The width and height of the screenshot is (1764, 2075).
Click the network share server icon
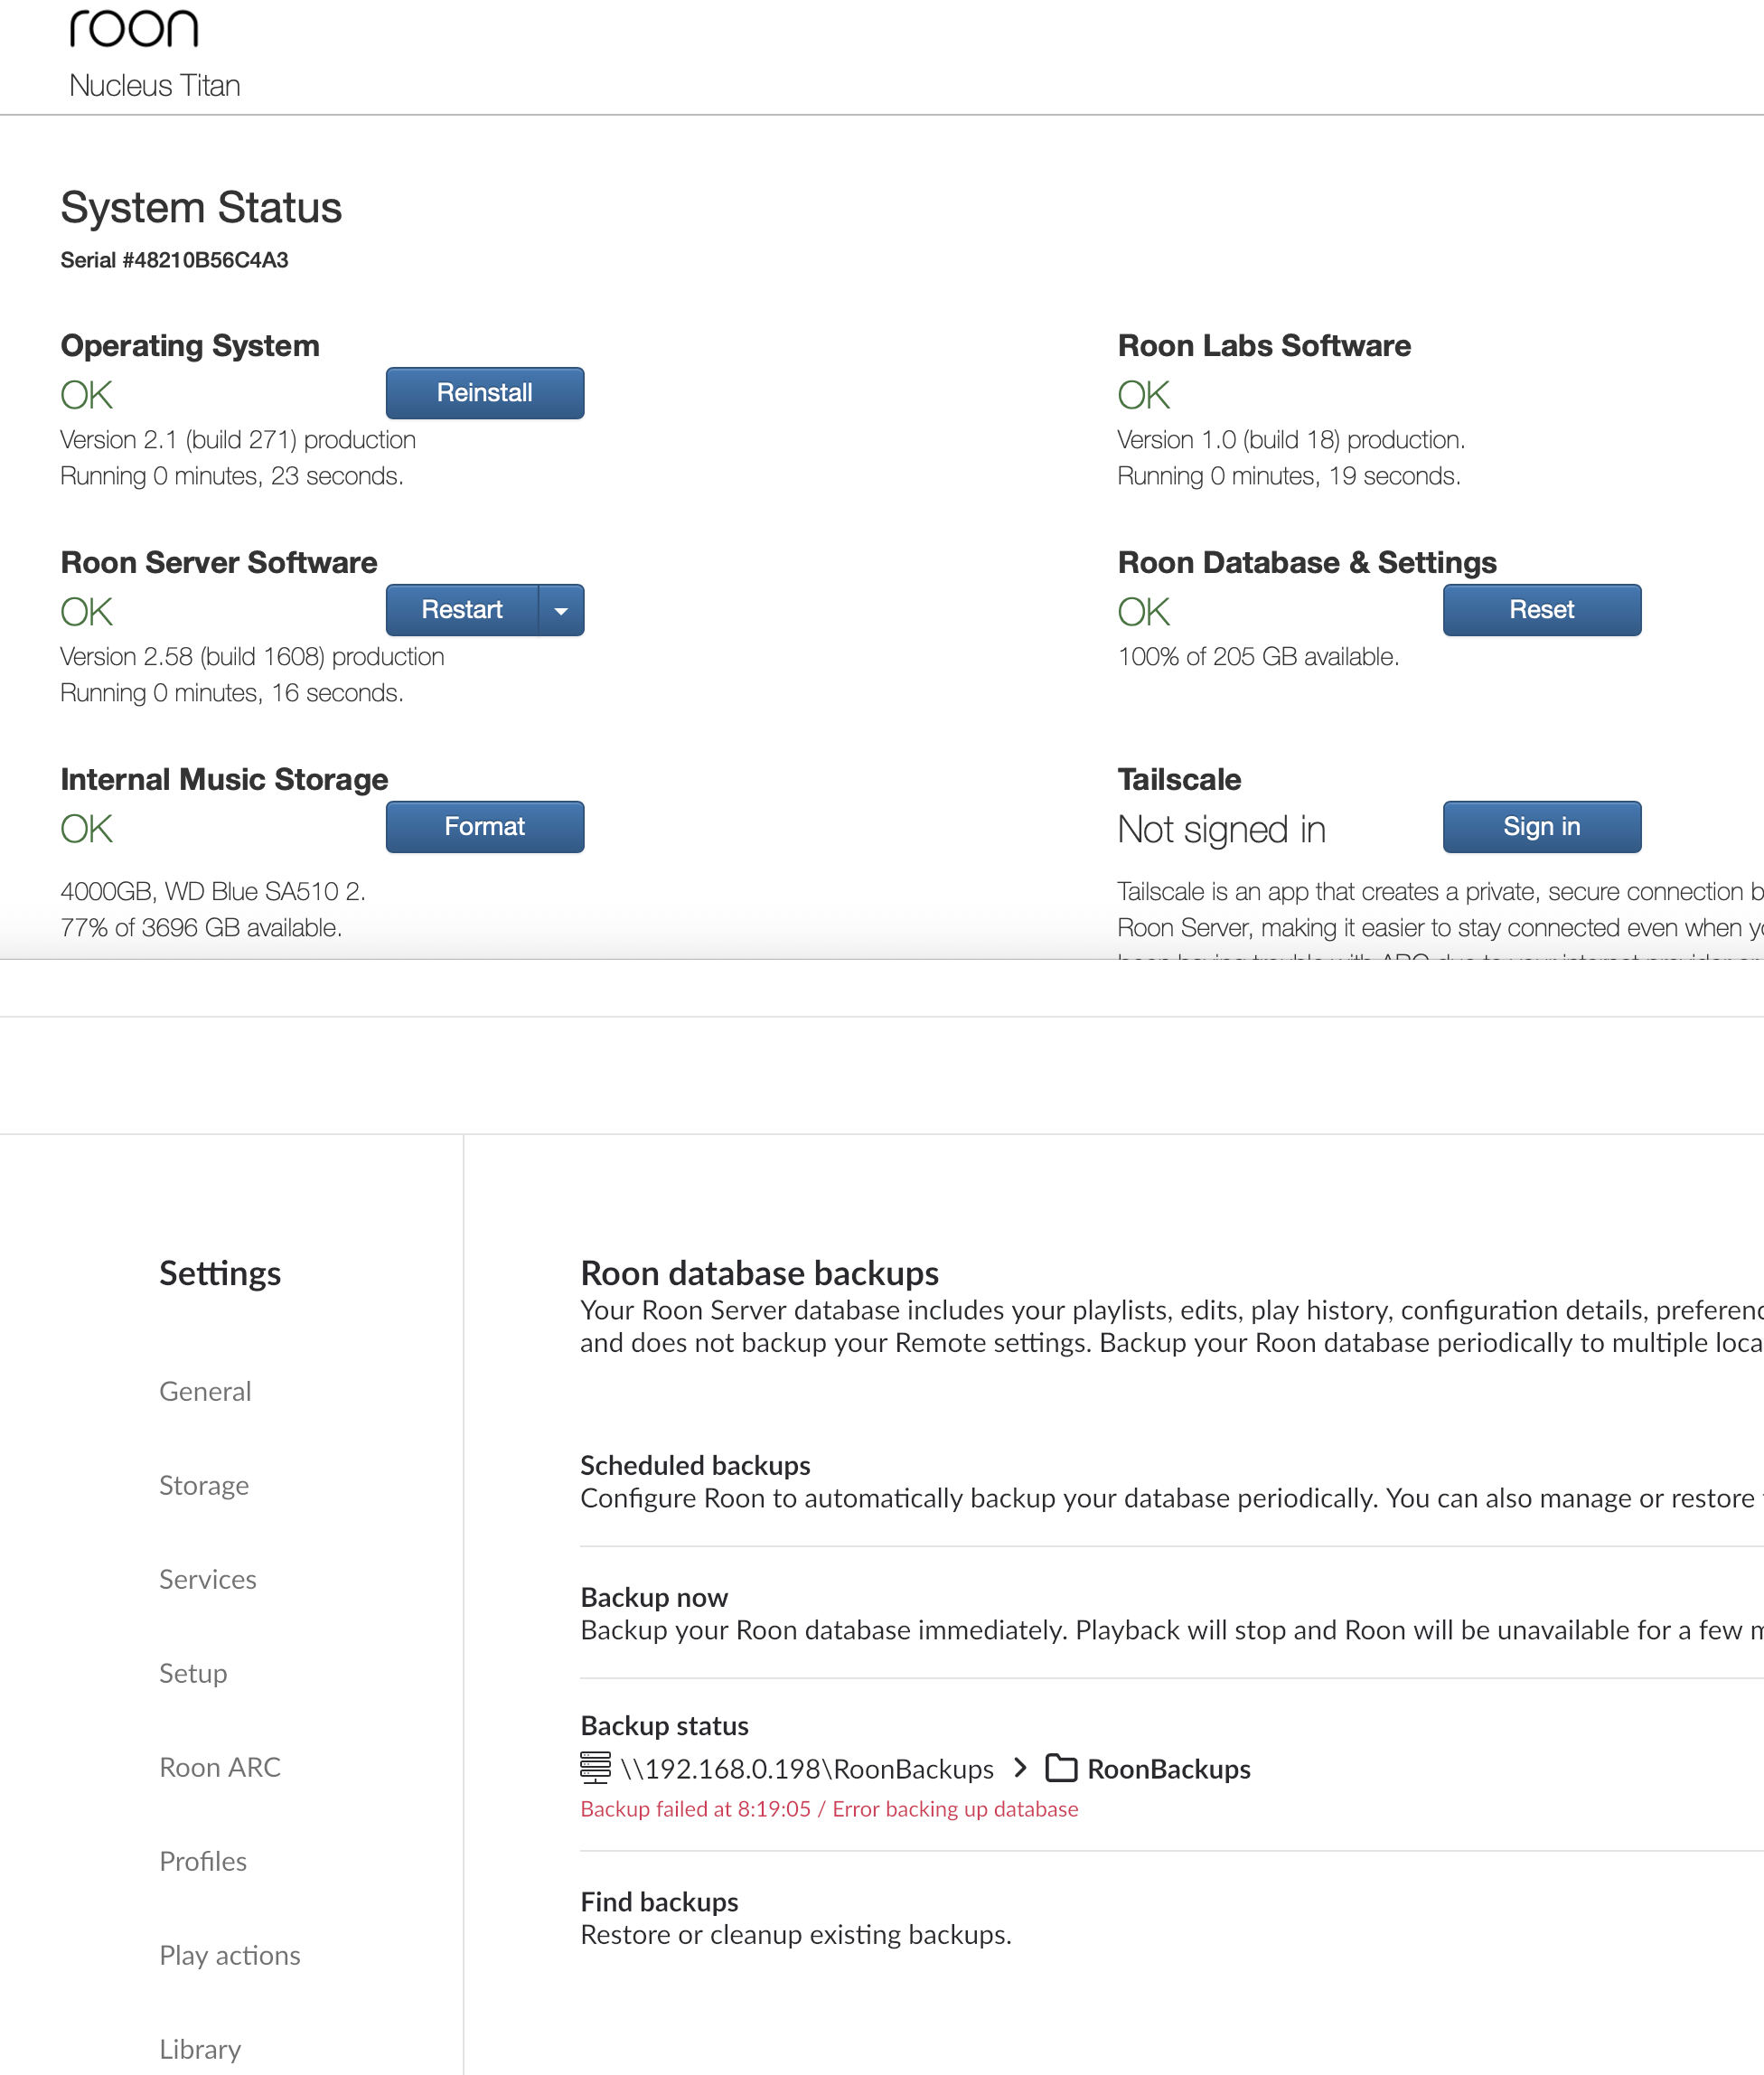(595, 1768)
